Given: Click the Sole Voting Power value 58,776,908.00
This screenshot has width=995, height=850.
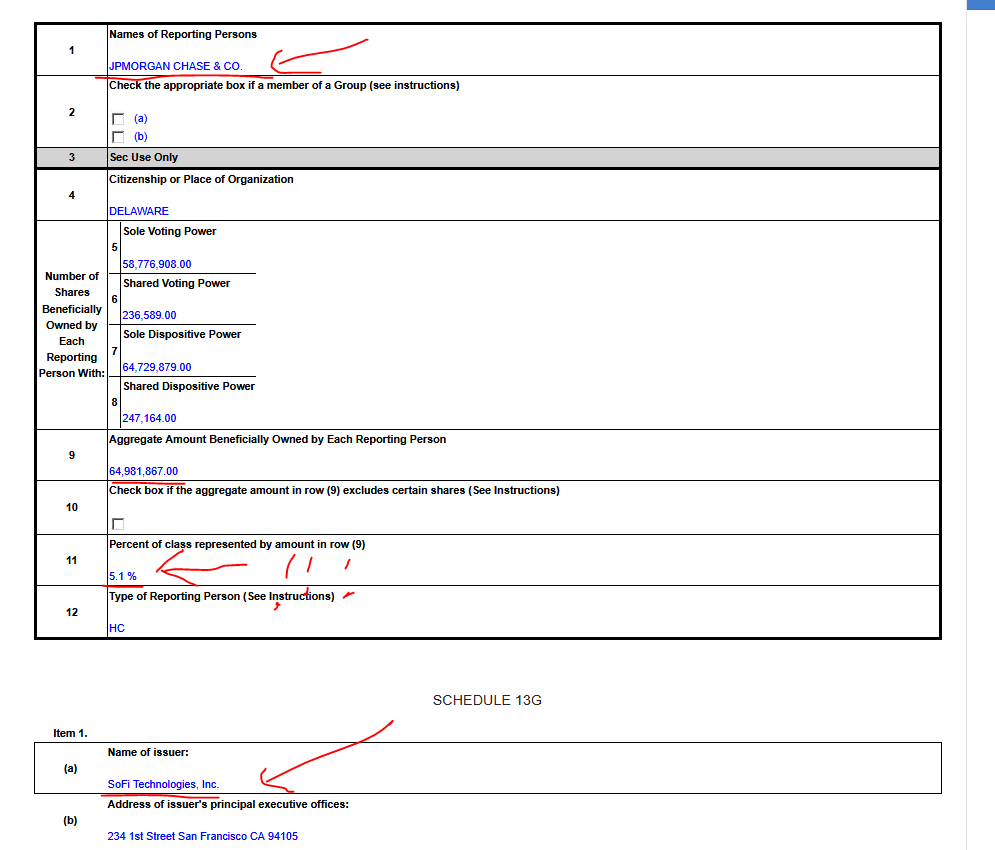Looking at the screenshot, I should click(157, 264).
